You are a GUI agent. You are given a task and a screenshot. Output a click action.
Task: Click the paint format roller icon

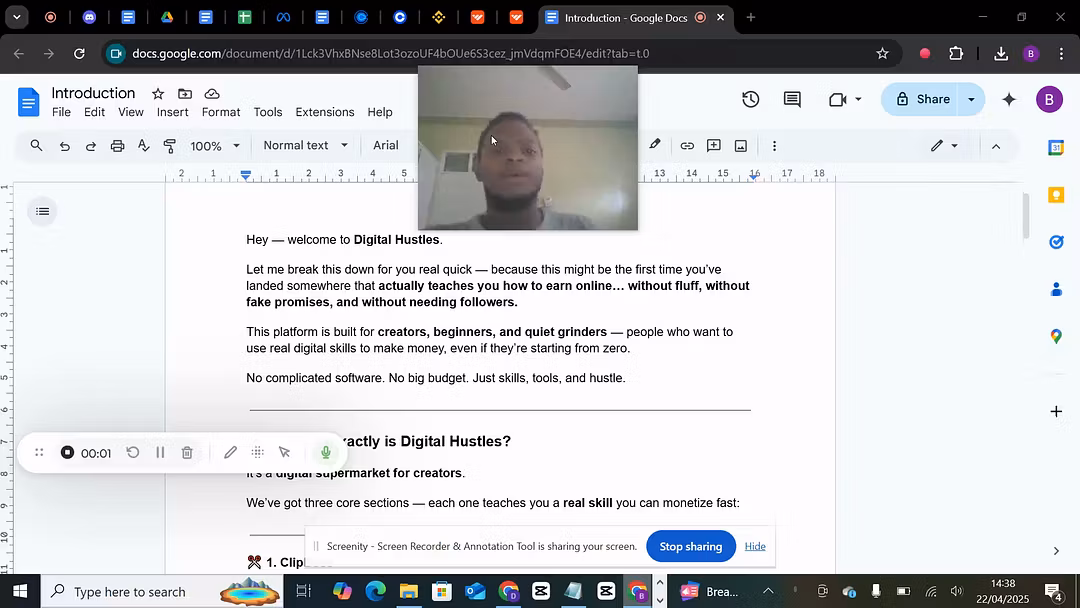coord(170,146)
